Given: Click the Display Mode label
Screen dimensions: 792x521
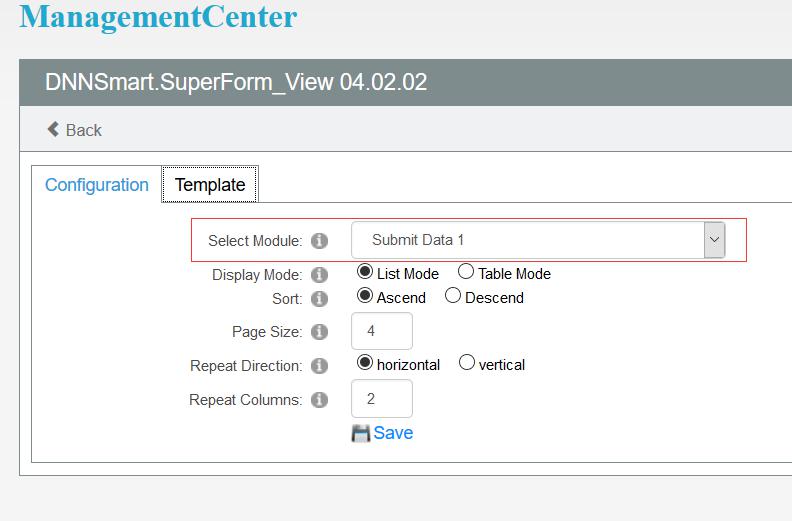Looking at the screenshot, I should 257,275.
